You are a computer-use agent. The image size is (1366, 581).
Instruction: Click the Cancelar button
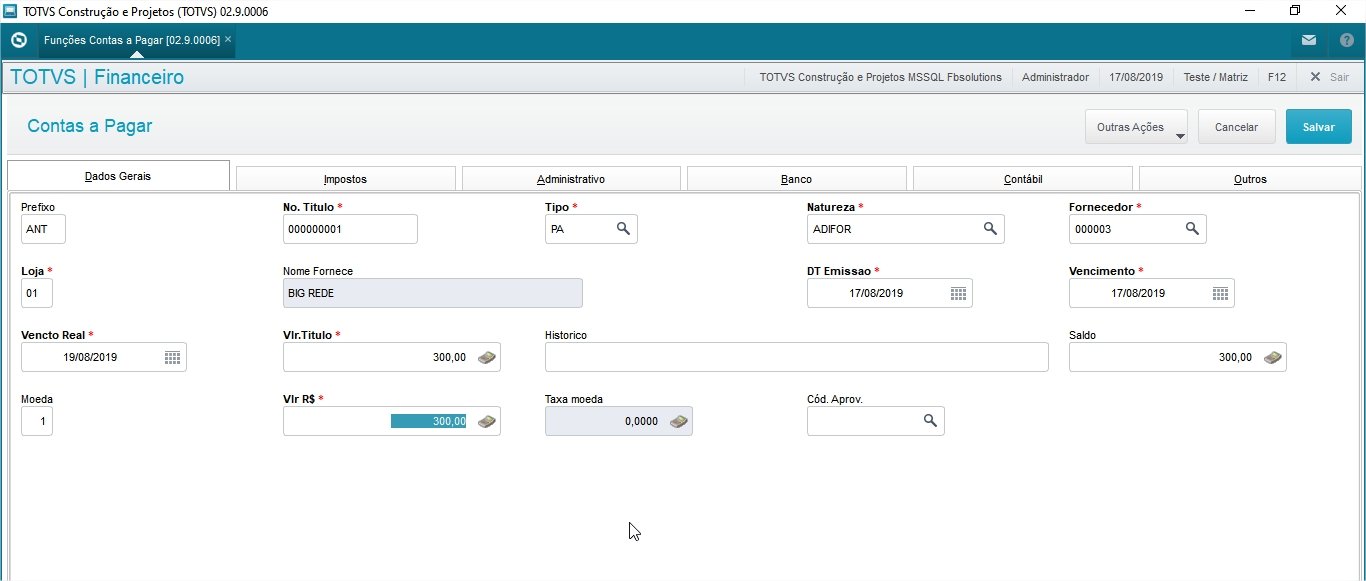pyautogui.click(x=1236, y=127)
